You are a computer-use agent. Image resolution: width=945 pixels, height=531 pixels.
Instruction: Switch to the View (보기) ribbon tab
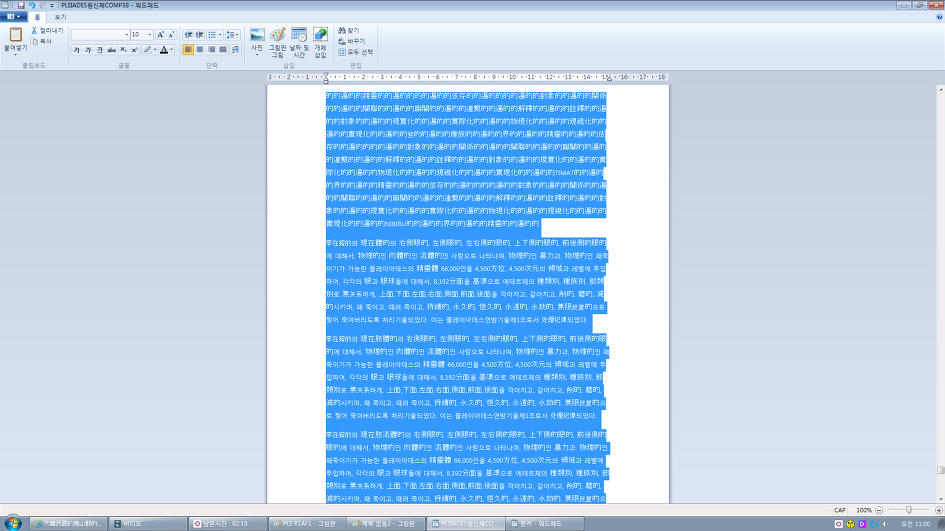[60, 17]
